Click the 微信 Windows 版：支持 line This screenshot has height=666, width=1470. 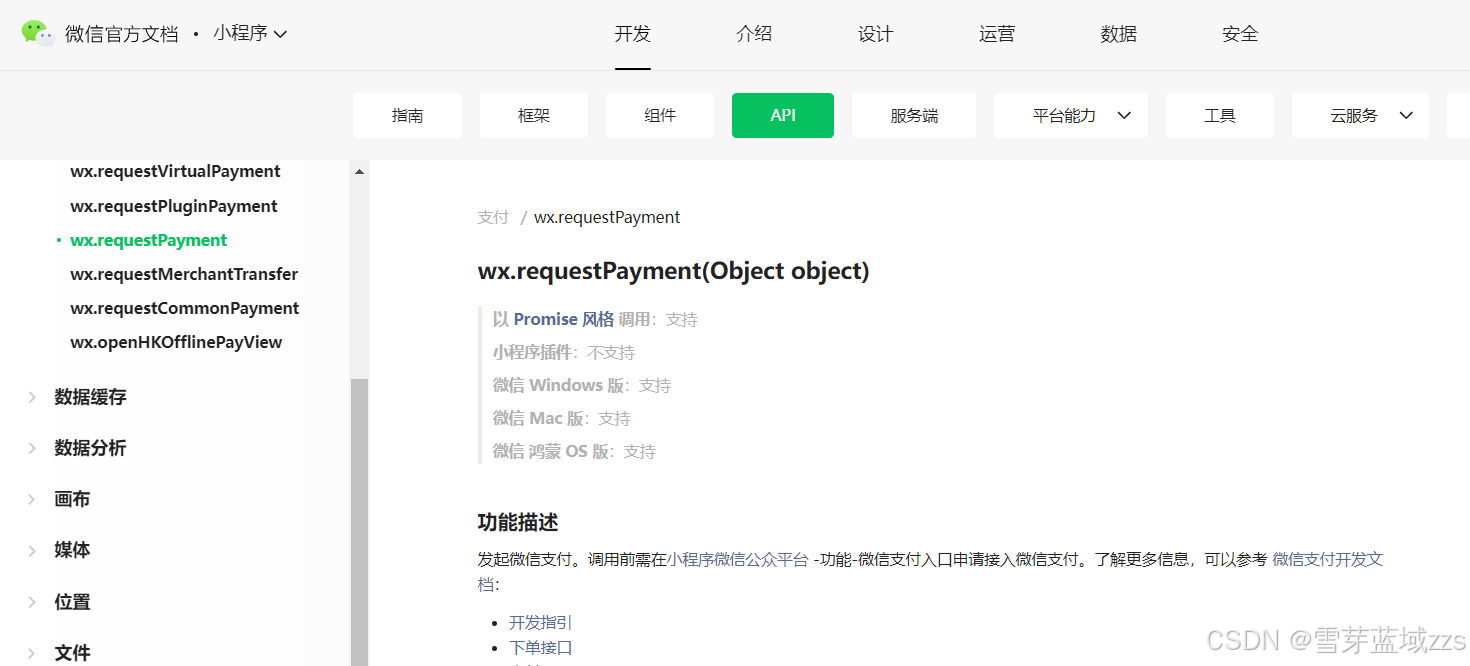tap(582, 385)
